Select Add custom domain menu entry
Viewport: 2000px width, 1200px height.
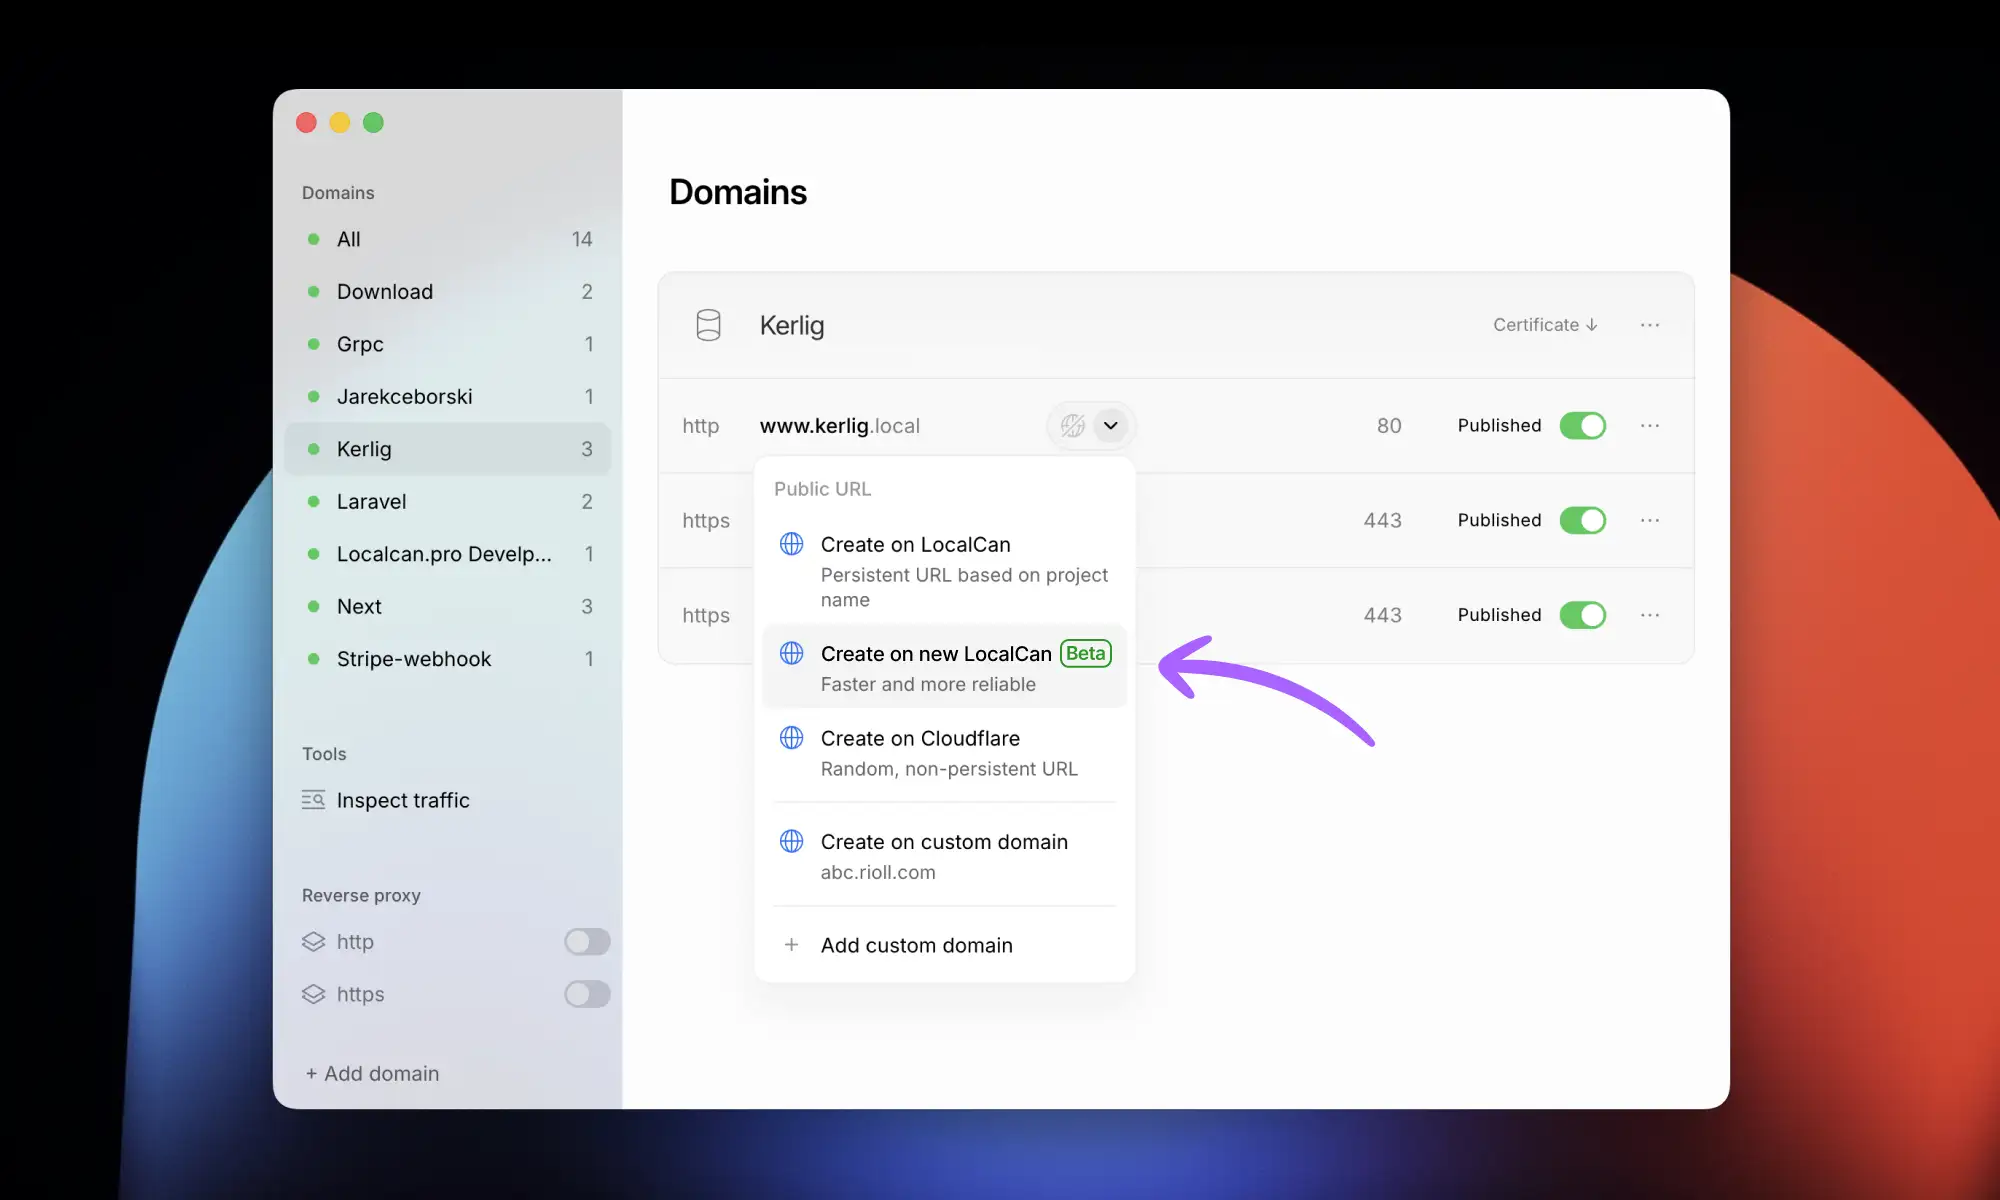pyautogui.click(x=944, y=945)
